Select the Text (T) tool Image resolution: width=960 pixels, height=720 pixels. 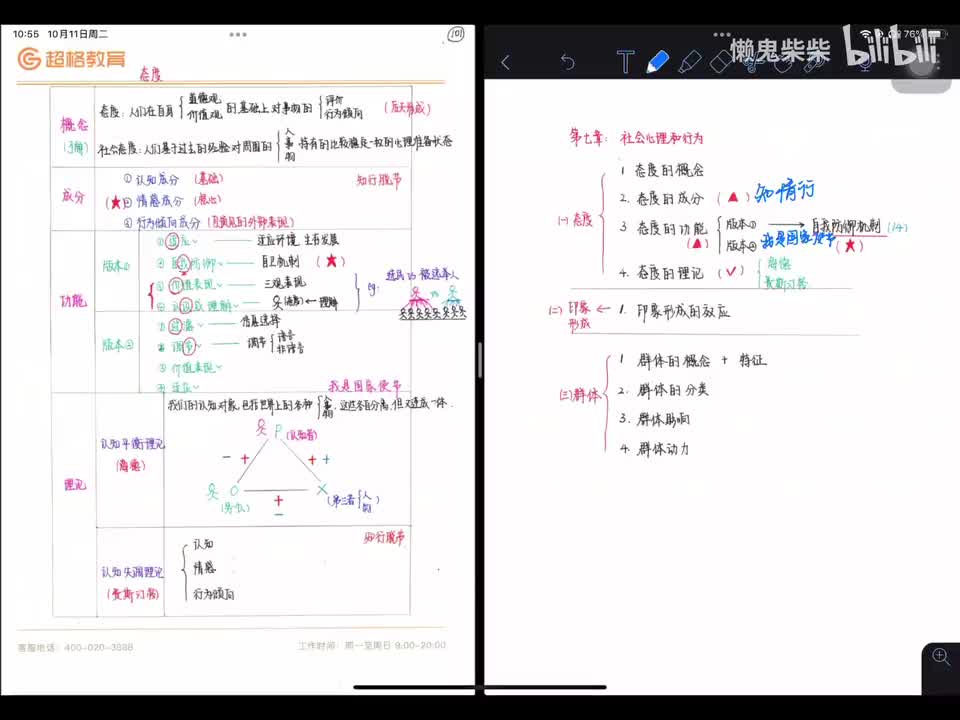click(x=625, y=62)
